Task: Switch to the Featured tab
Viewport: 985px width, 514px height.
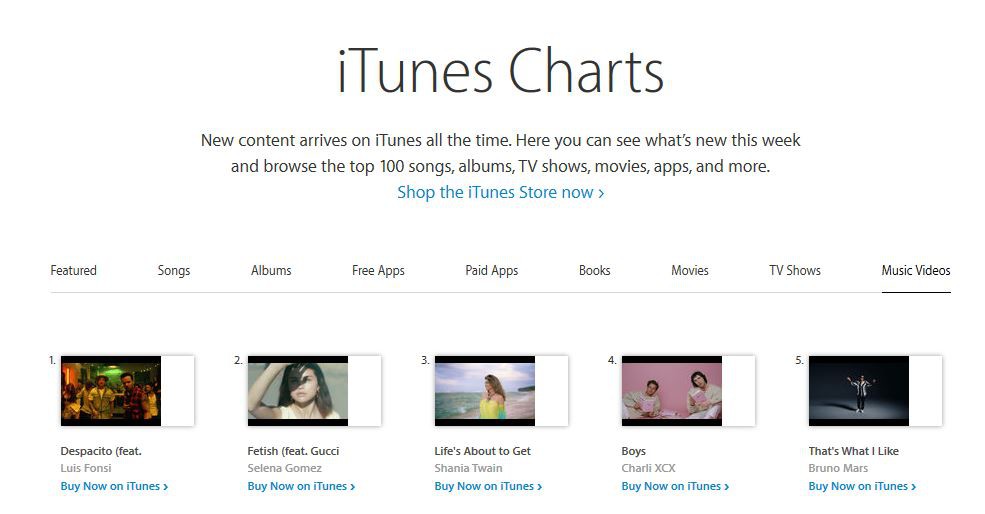Action: click(x=74, y=270)
